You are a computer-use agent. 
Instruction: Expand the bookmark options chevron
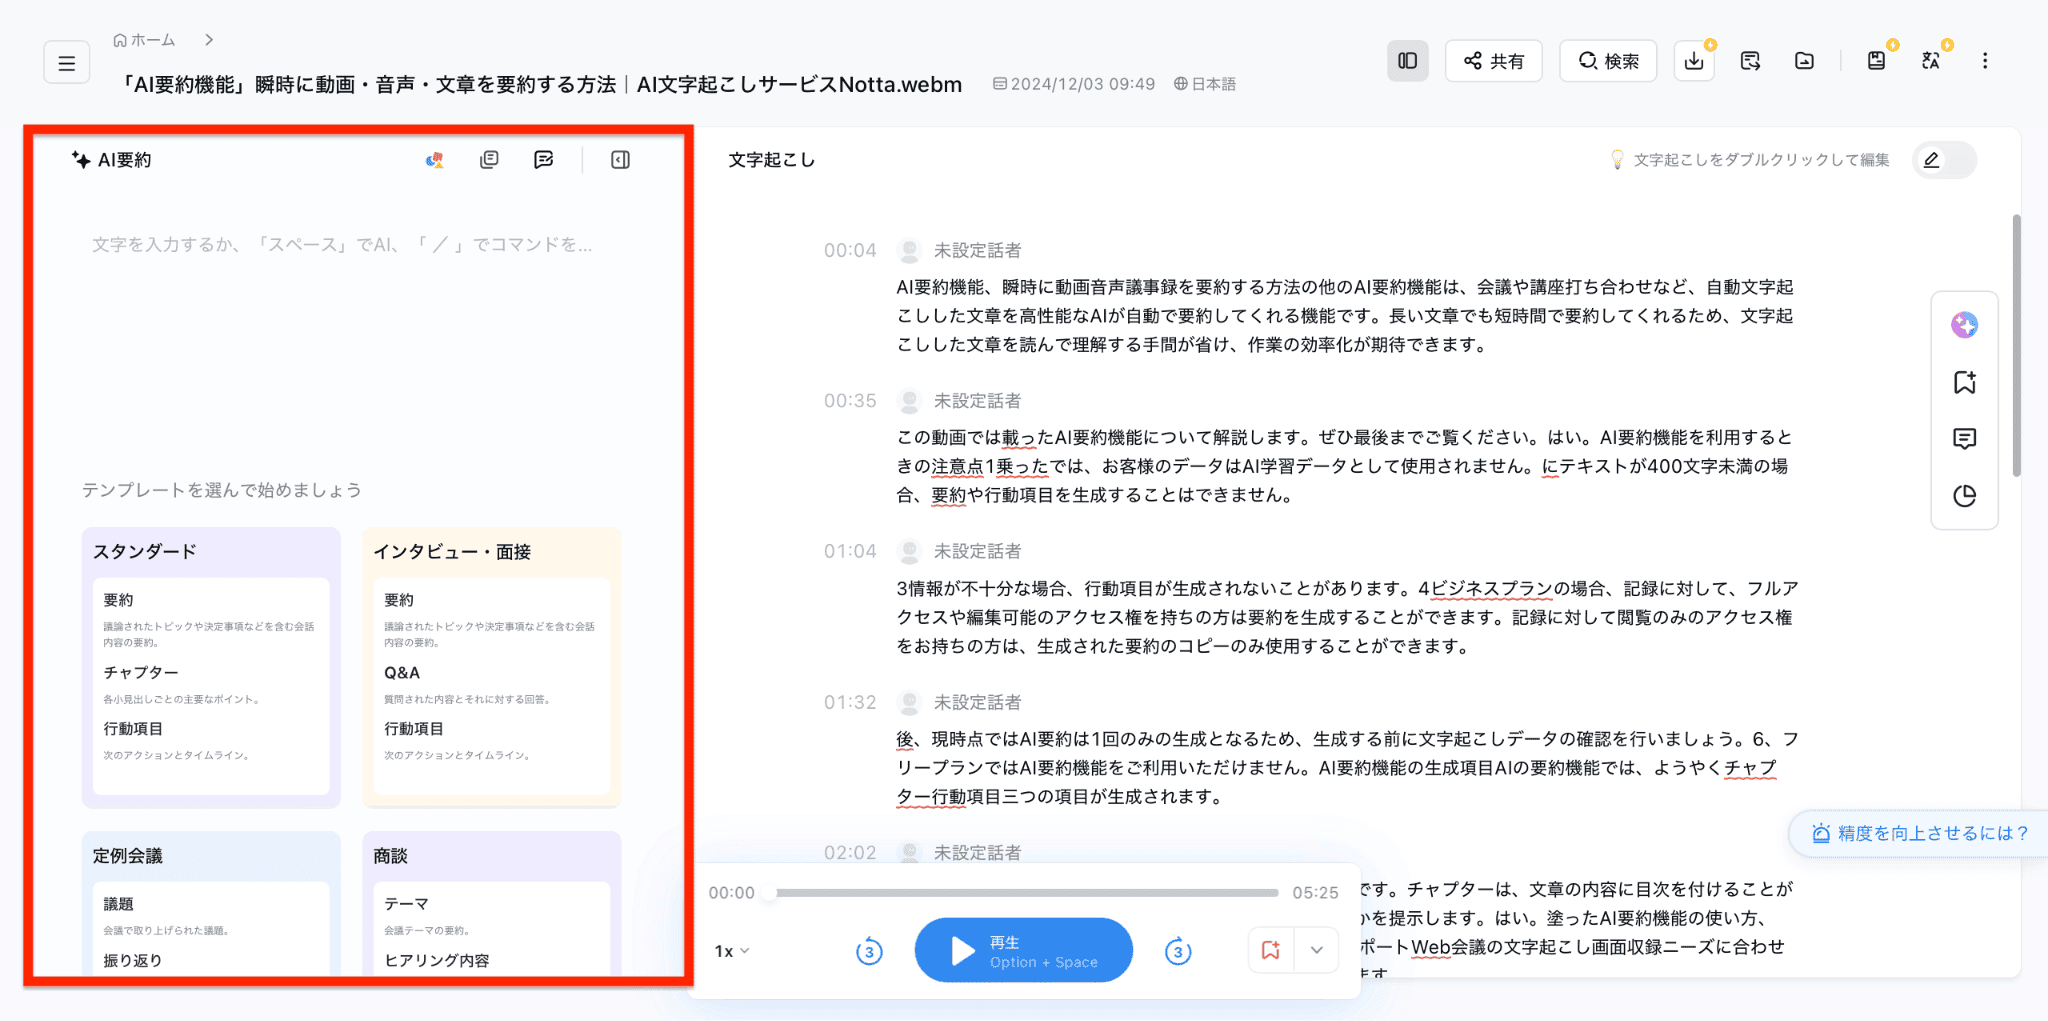[1317, 950]
